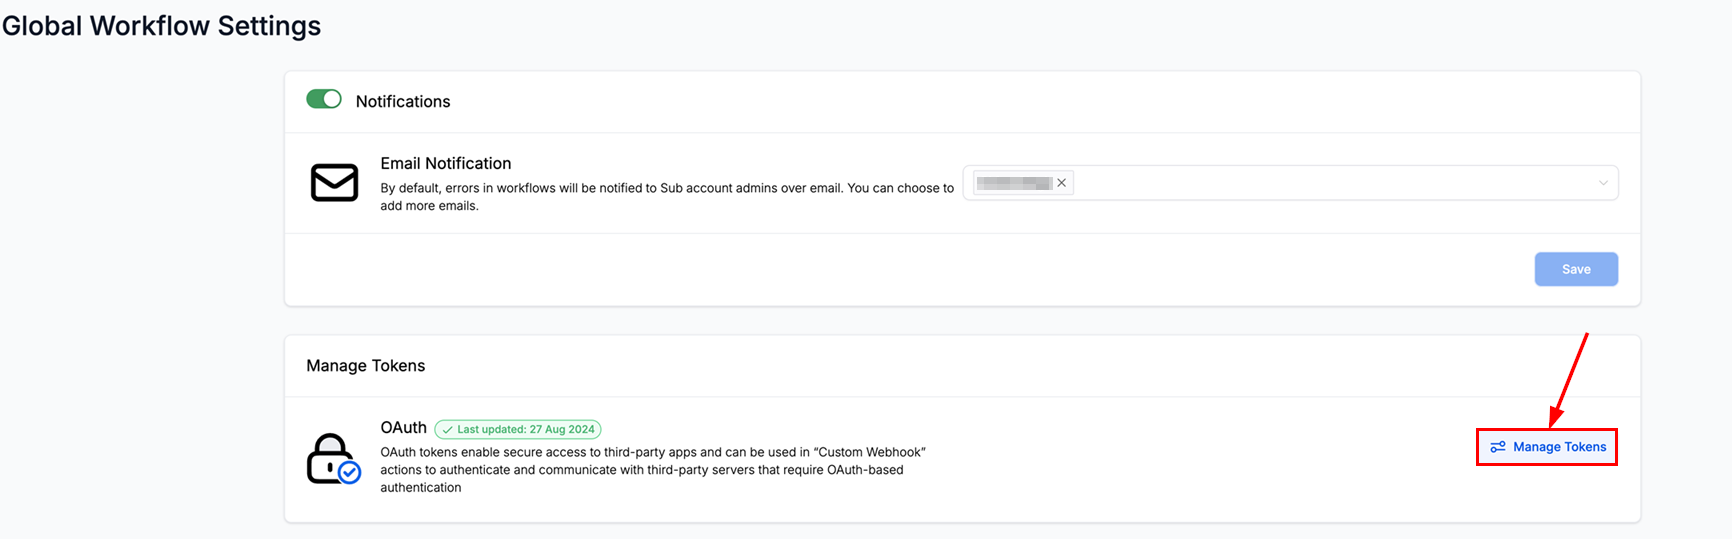Toggle the Notifications switch off

(x=323, y=99)
